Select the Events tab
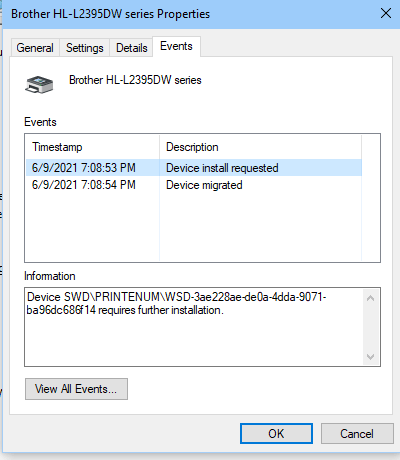Viewport: 400px width, 460px height. (176, 46)
